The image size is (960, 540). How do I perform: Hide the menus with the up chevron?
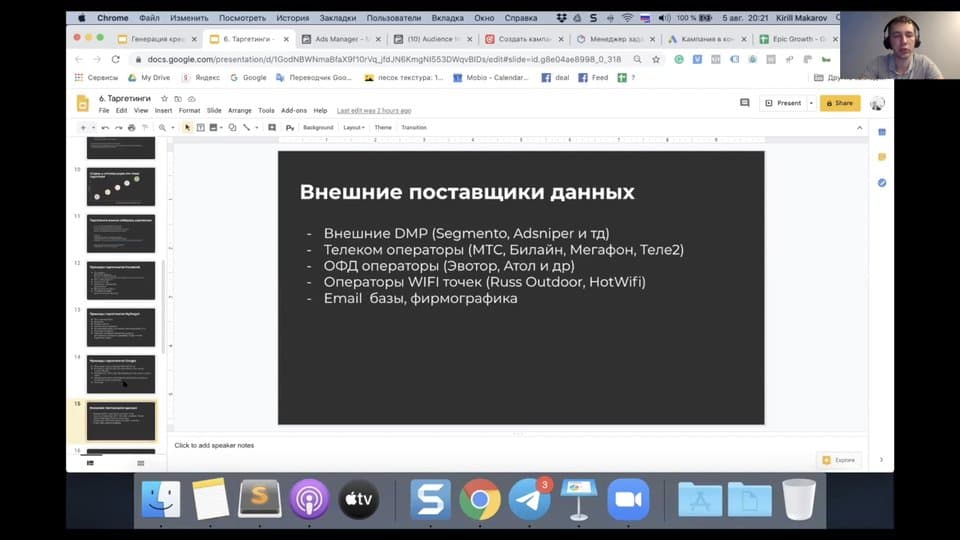pos(860,127)
